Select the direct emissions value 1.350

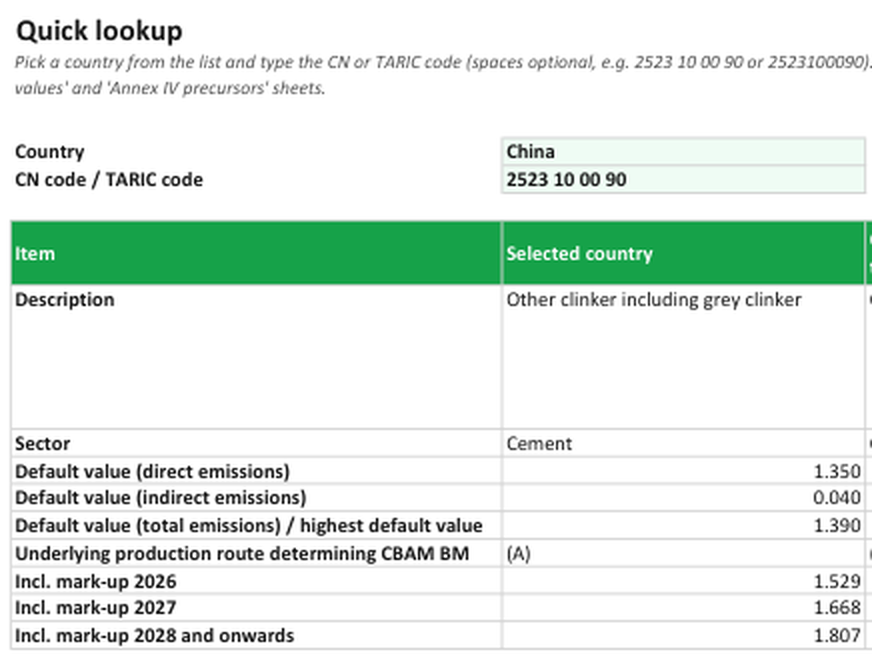(683, 470)
